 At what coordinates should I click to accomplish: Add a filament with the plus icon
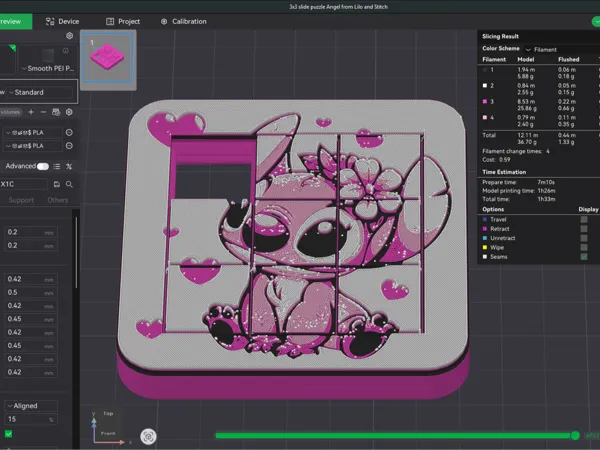[31, 112]
